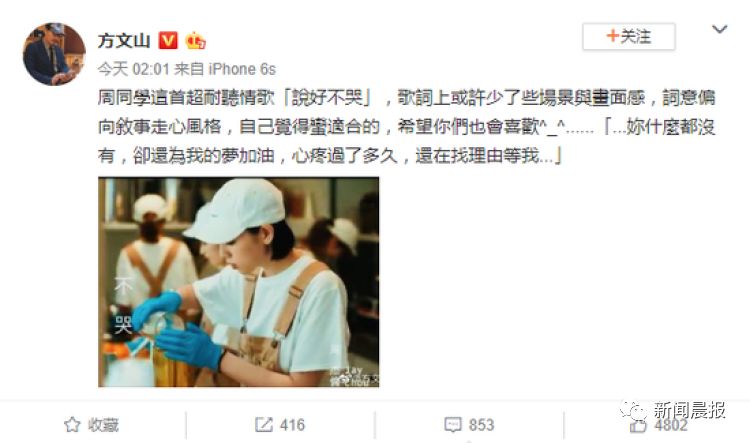Click the crown membership badge icon
This screenshot has width=750, height=443.
(196, 41)
